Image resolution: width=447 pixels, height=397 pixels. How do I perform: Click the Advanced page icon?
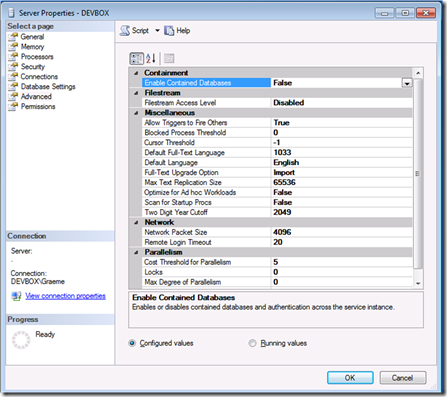click(13, 97)
